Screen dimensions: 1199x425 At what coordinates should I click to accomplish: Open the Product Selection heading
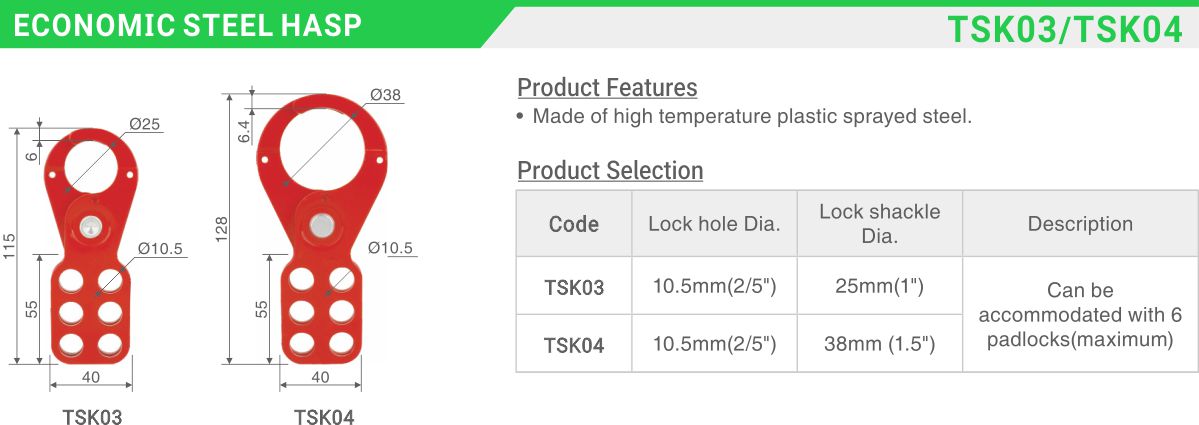610,170
